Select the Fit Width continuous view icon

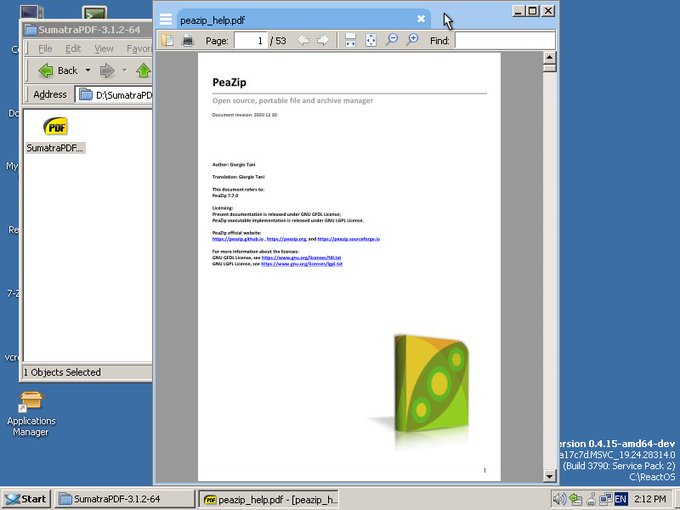pos(350,40)
